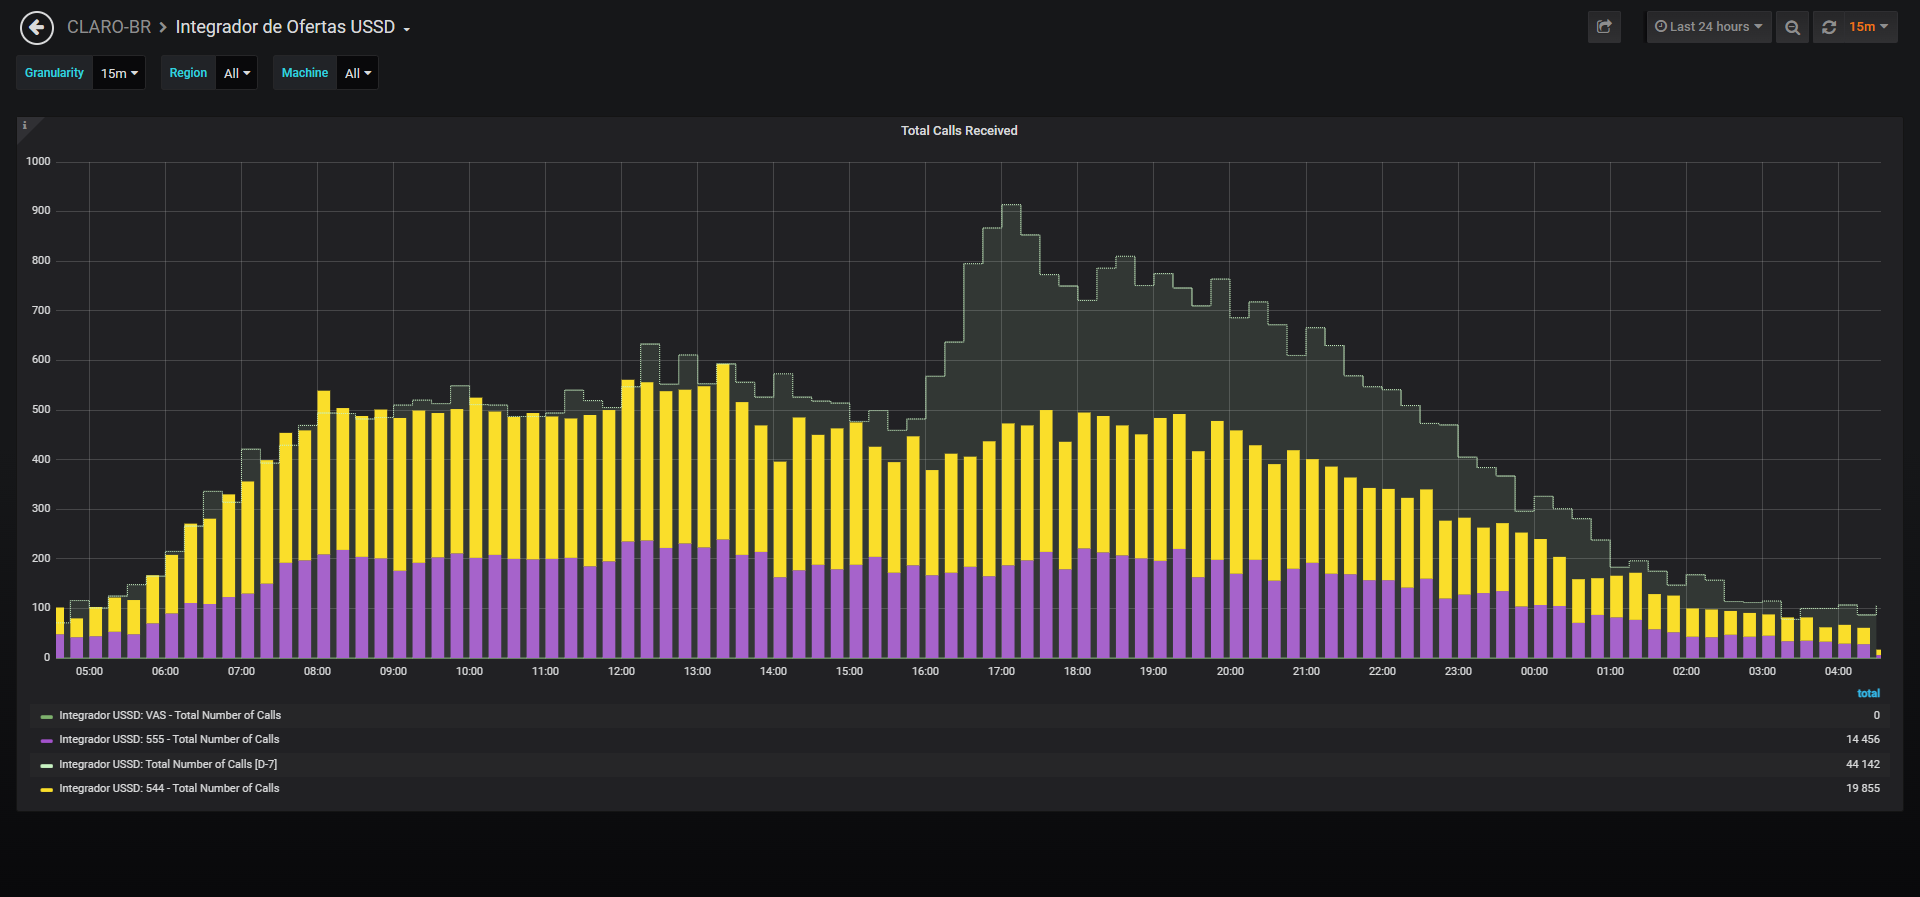Click the 12:00 x-axis time label

(621, 672)
